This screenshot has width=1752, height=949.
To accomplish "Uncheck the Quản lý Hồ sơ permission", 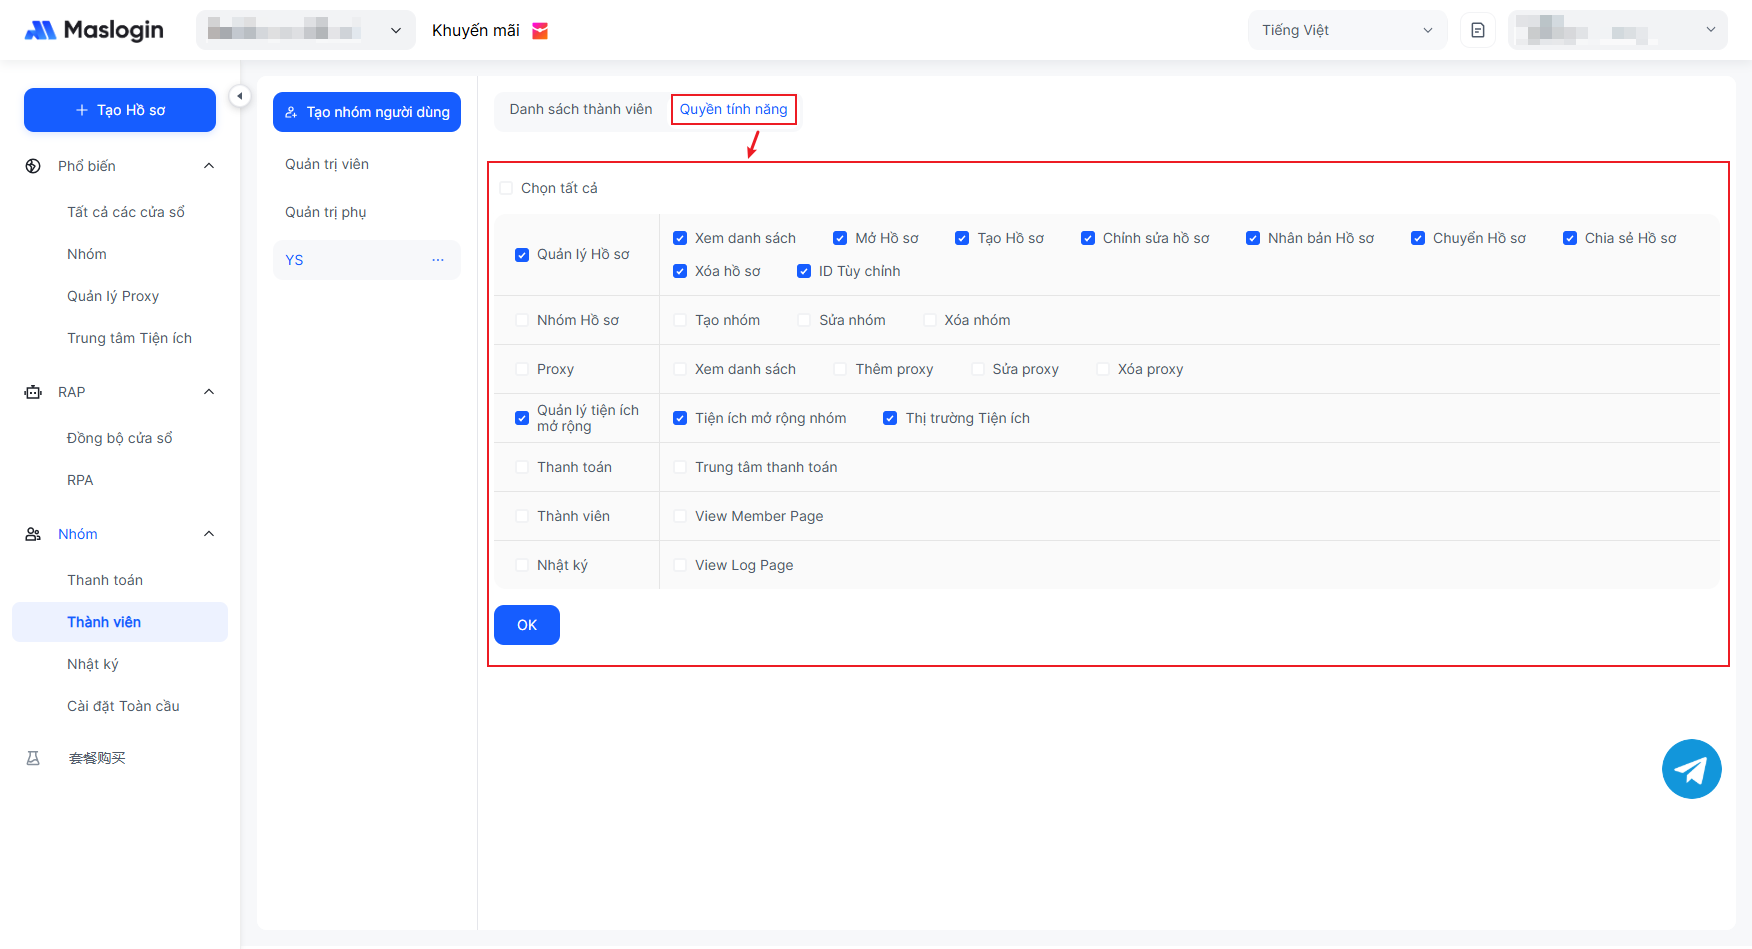I will click(522, 255).
